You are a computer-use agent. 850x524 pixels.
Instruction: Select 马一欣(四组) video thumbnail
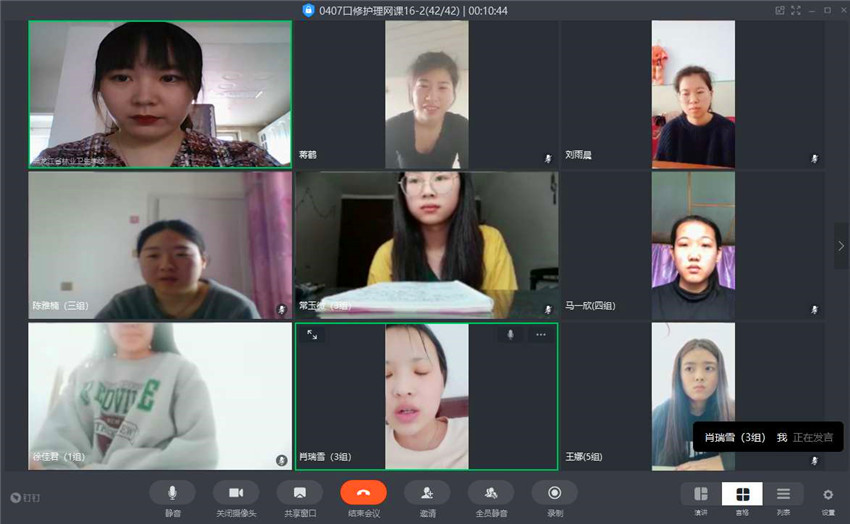click(693, 245)
